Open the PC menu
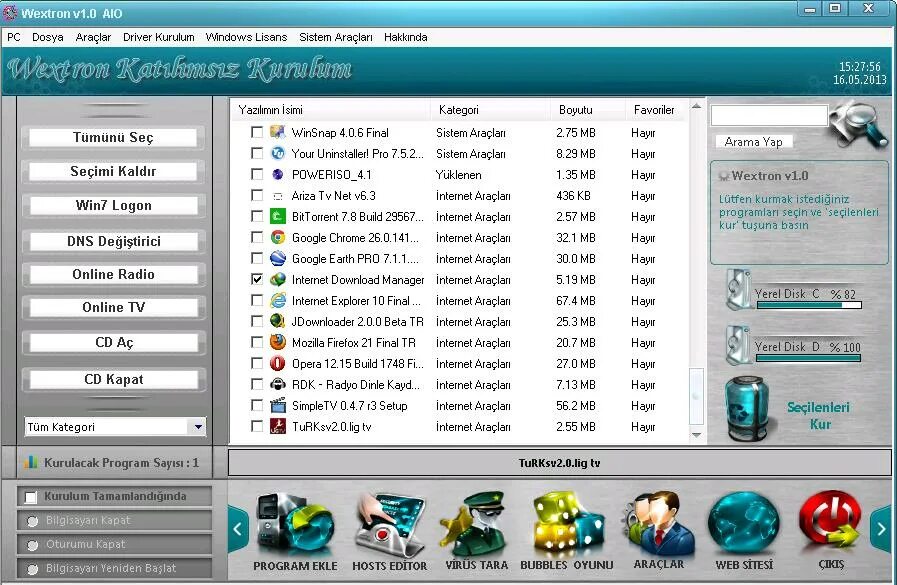The height and width of the screenshot is (585, 897). [x=14, y=37]
